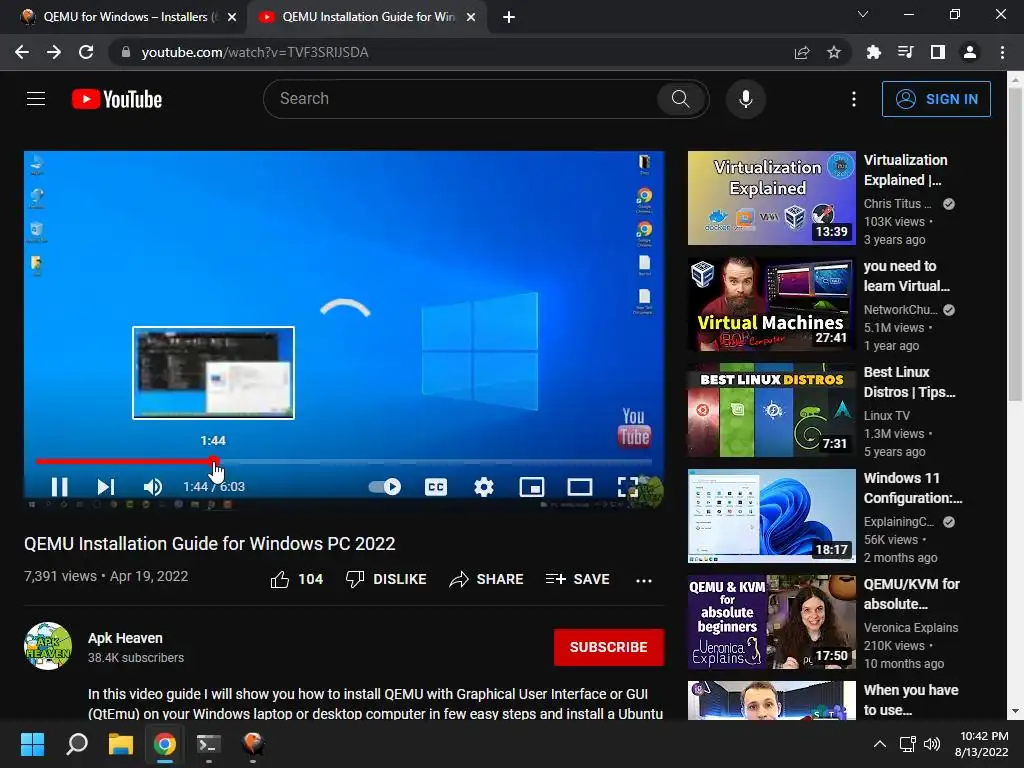This screenshot has width=1024, height=768.
Task: Enter full screen mode
Action: click(x=628, y=487)
